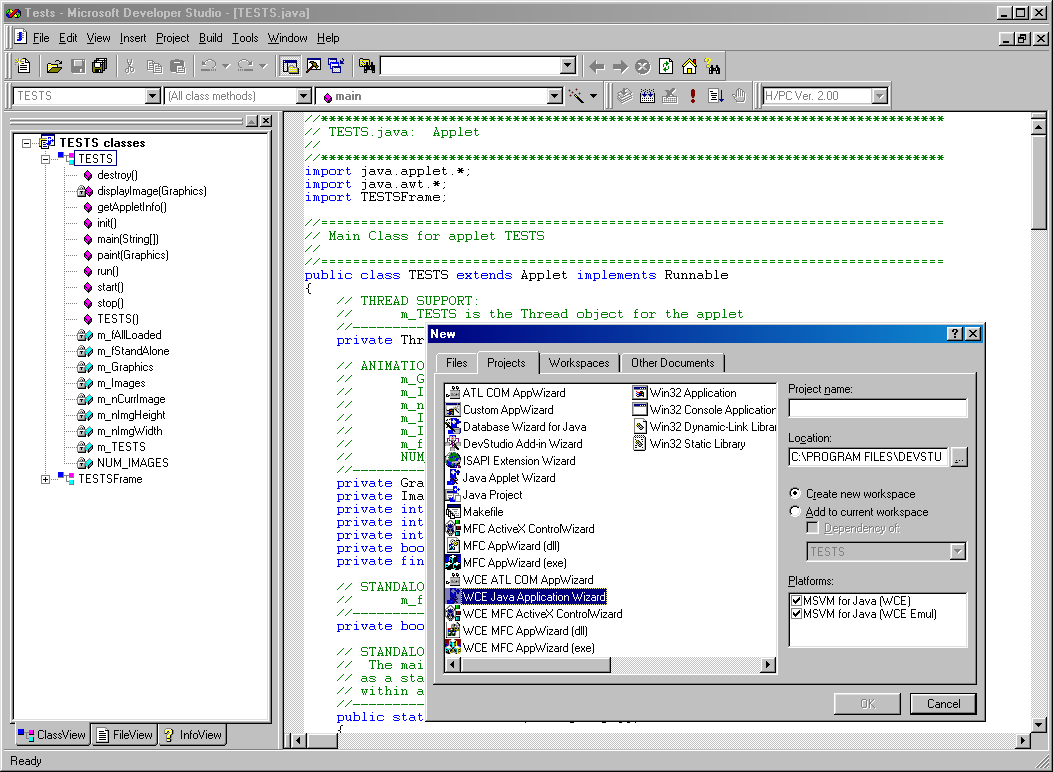Click the OK button in New dialog
This screenshot has width=1053, height=772.
(x=867, y=704)
